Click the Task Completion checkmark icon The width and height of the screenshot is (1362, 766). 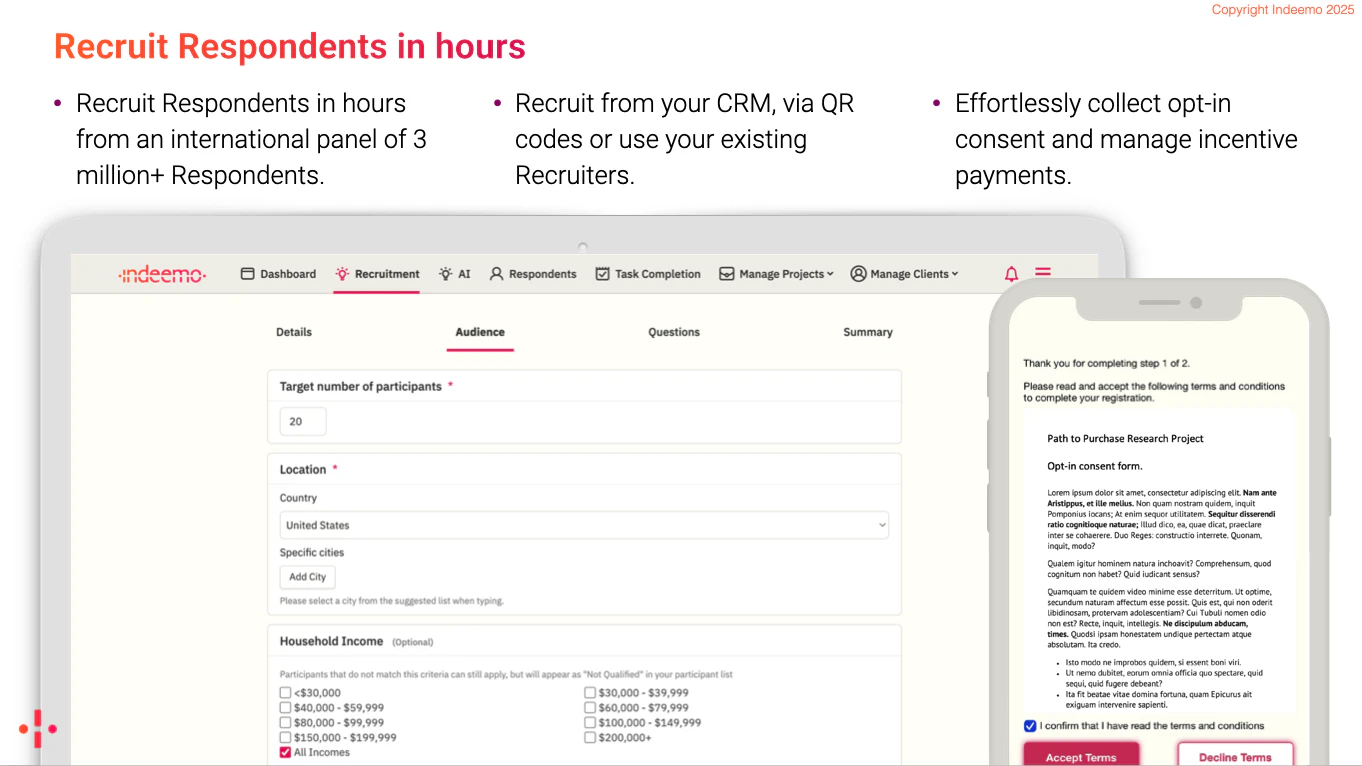pyautogui.click(x=602, y=273)
